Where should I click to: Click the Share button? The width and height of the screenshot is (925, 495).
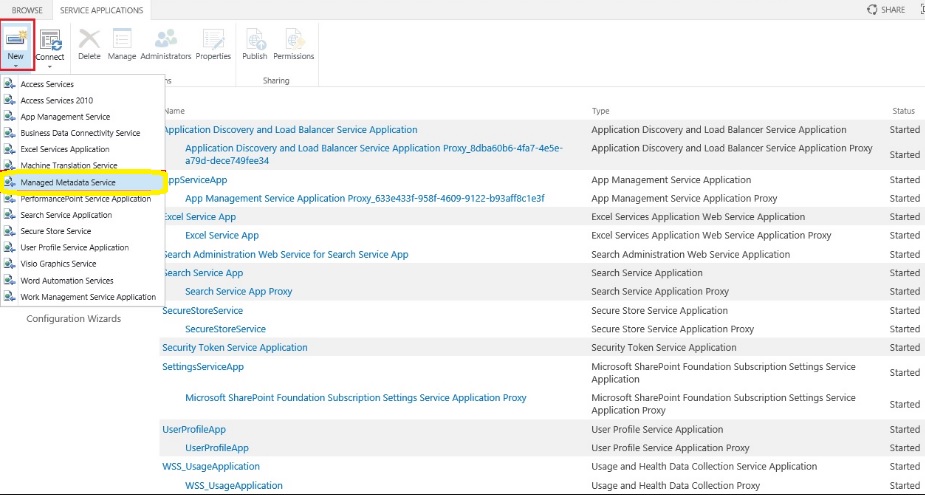(887, 10)
